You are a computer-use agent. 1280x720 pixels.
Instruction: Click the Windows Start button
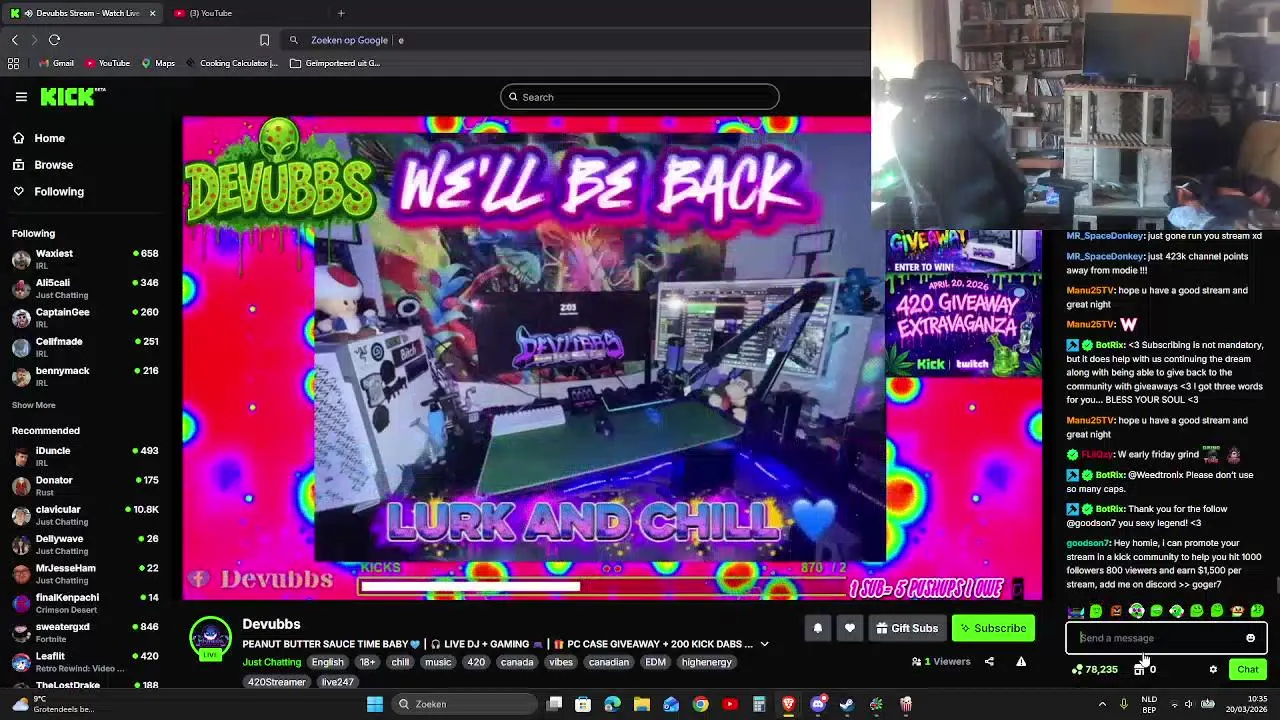click(x=375, y=704)
